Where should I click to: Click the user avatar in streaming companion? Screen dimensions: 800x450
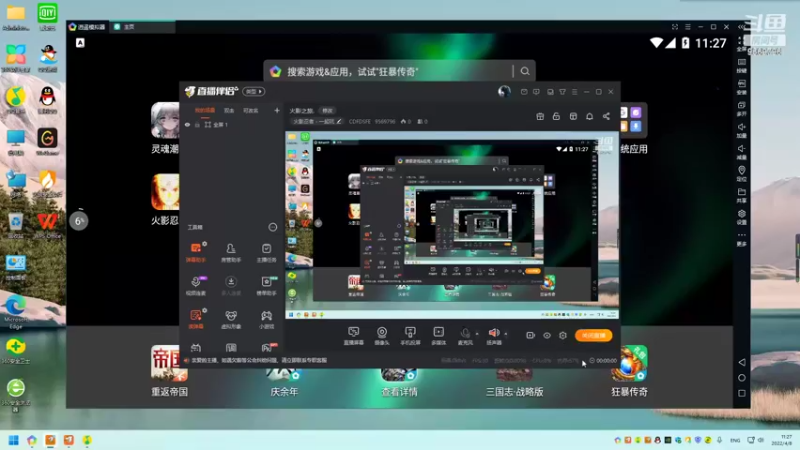[x=504, y=91]
